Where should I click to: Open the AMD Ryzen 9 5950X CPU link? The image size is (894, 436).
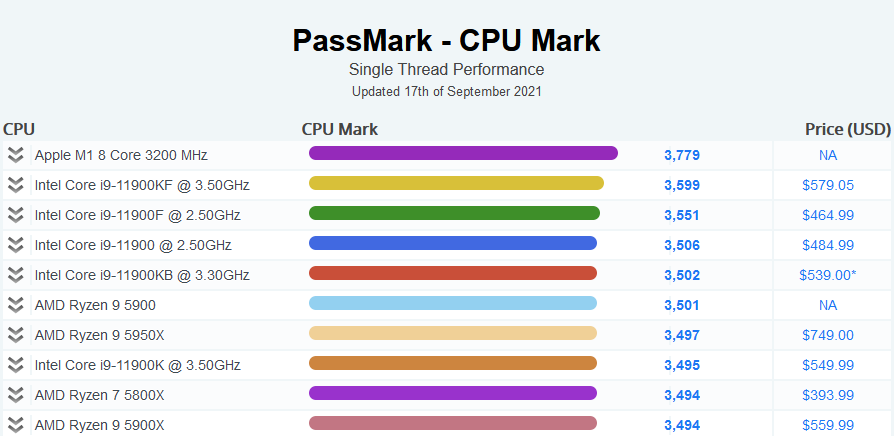click(x=100, y=335)
